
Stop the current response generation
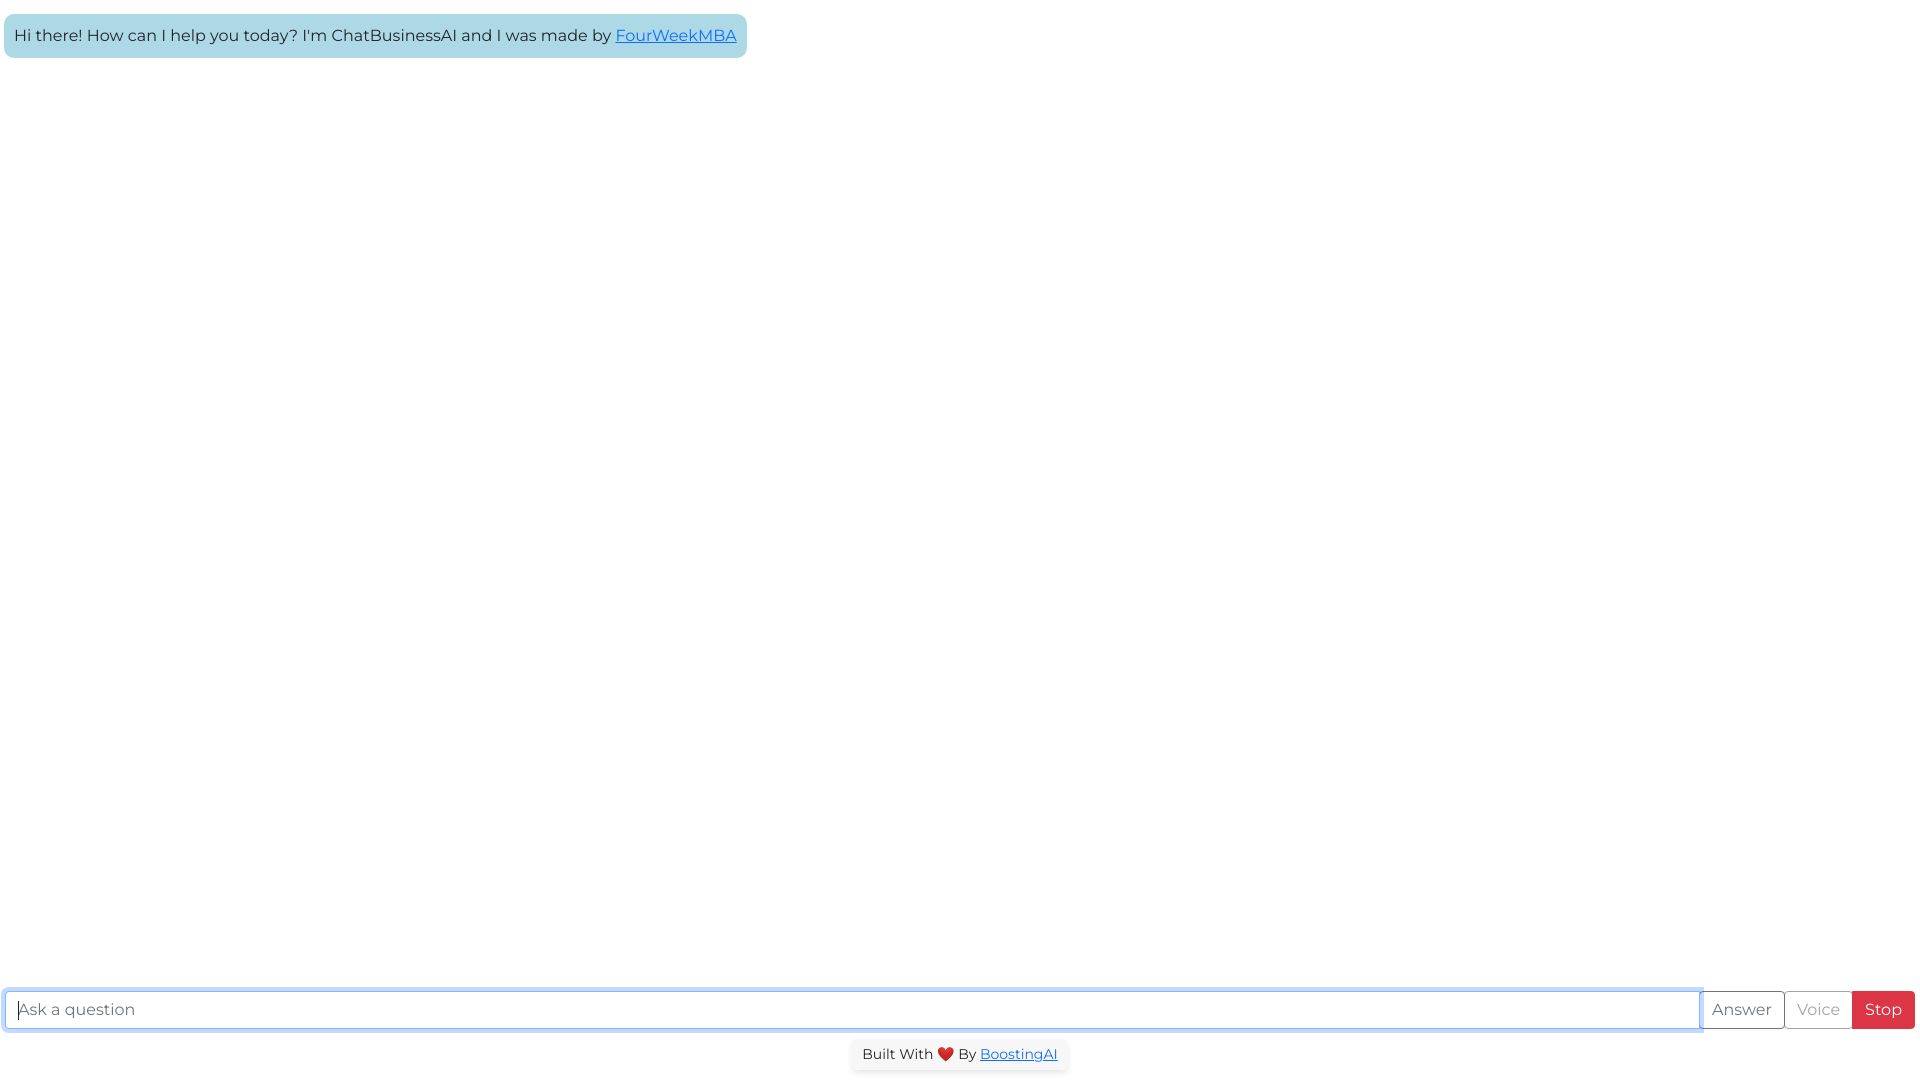(x=1883, y=1009)
